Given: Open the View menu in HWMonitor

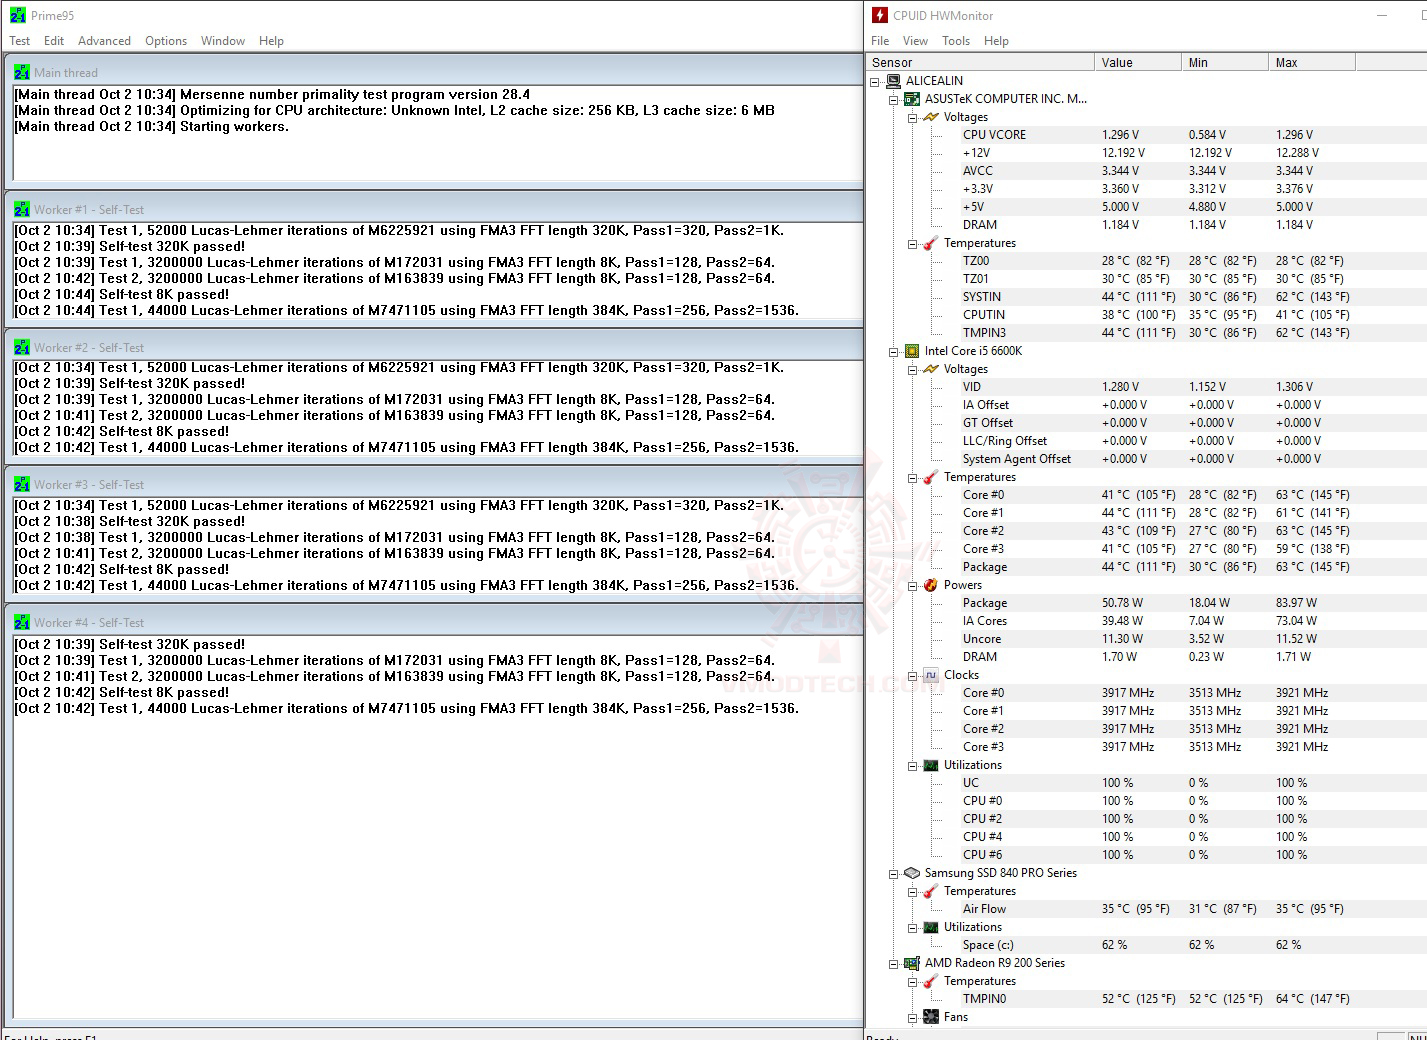Looking at the screenshot, I should [x=915, y=41].
